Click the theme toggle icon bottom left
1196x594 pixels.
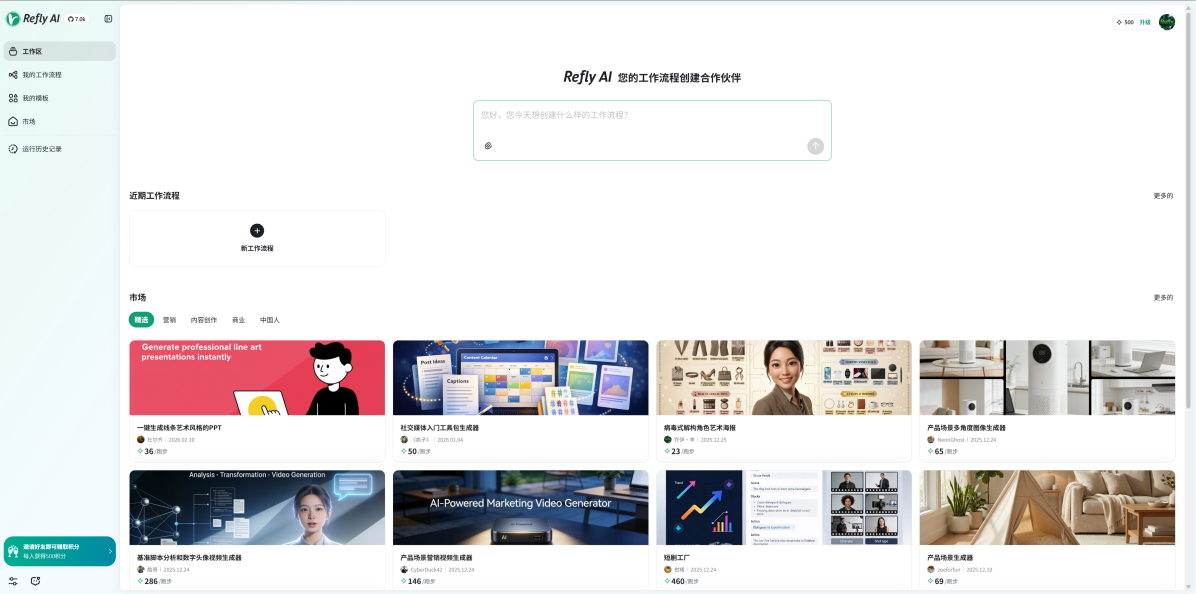coord(36,580)
